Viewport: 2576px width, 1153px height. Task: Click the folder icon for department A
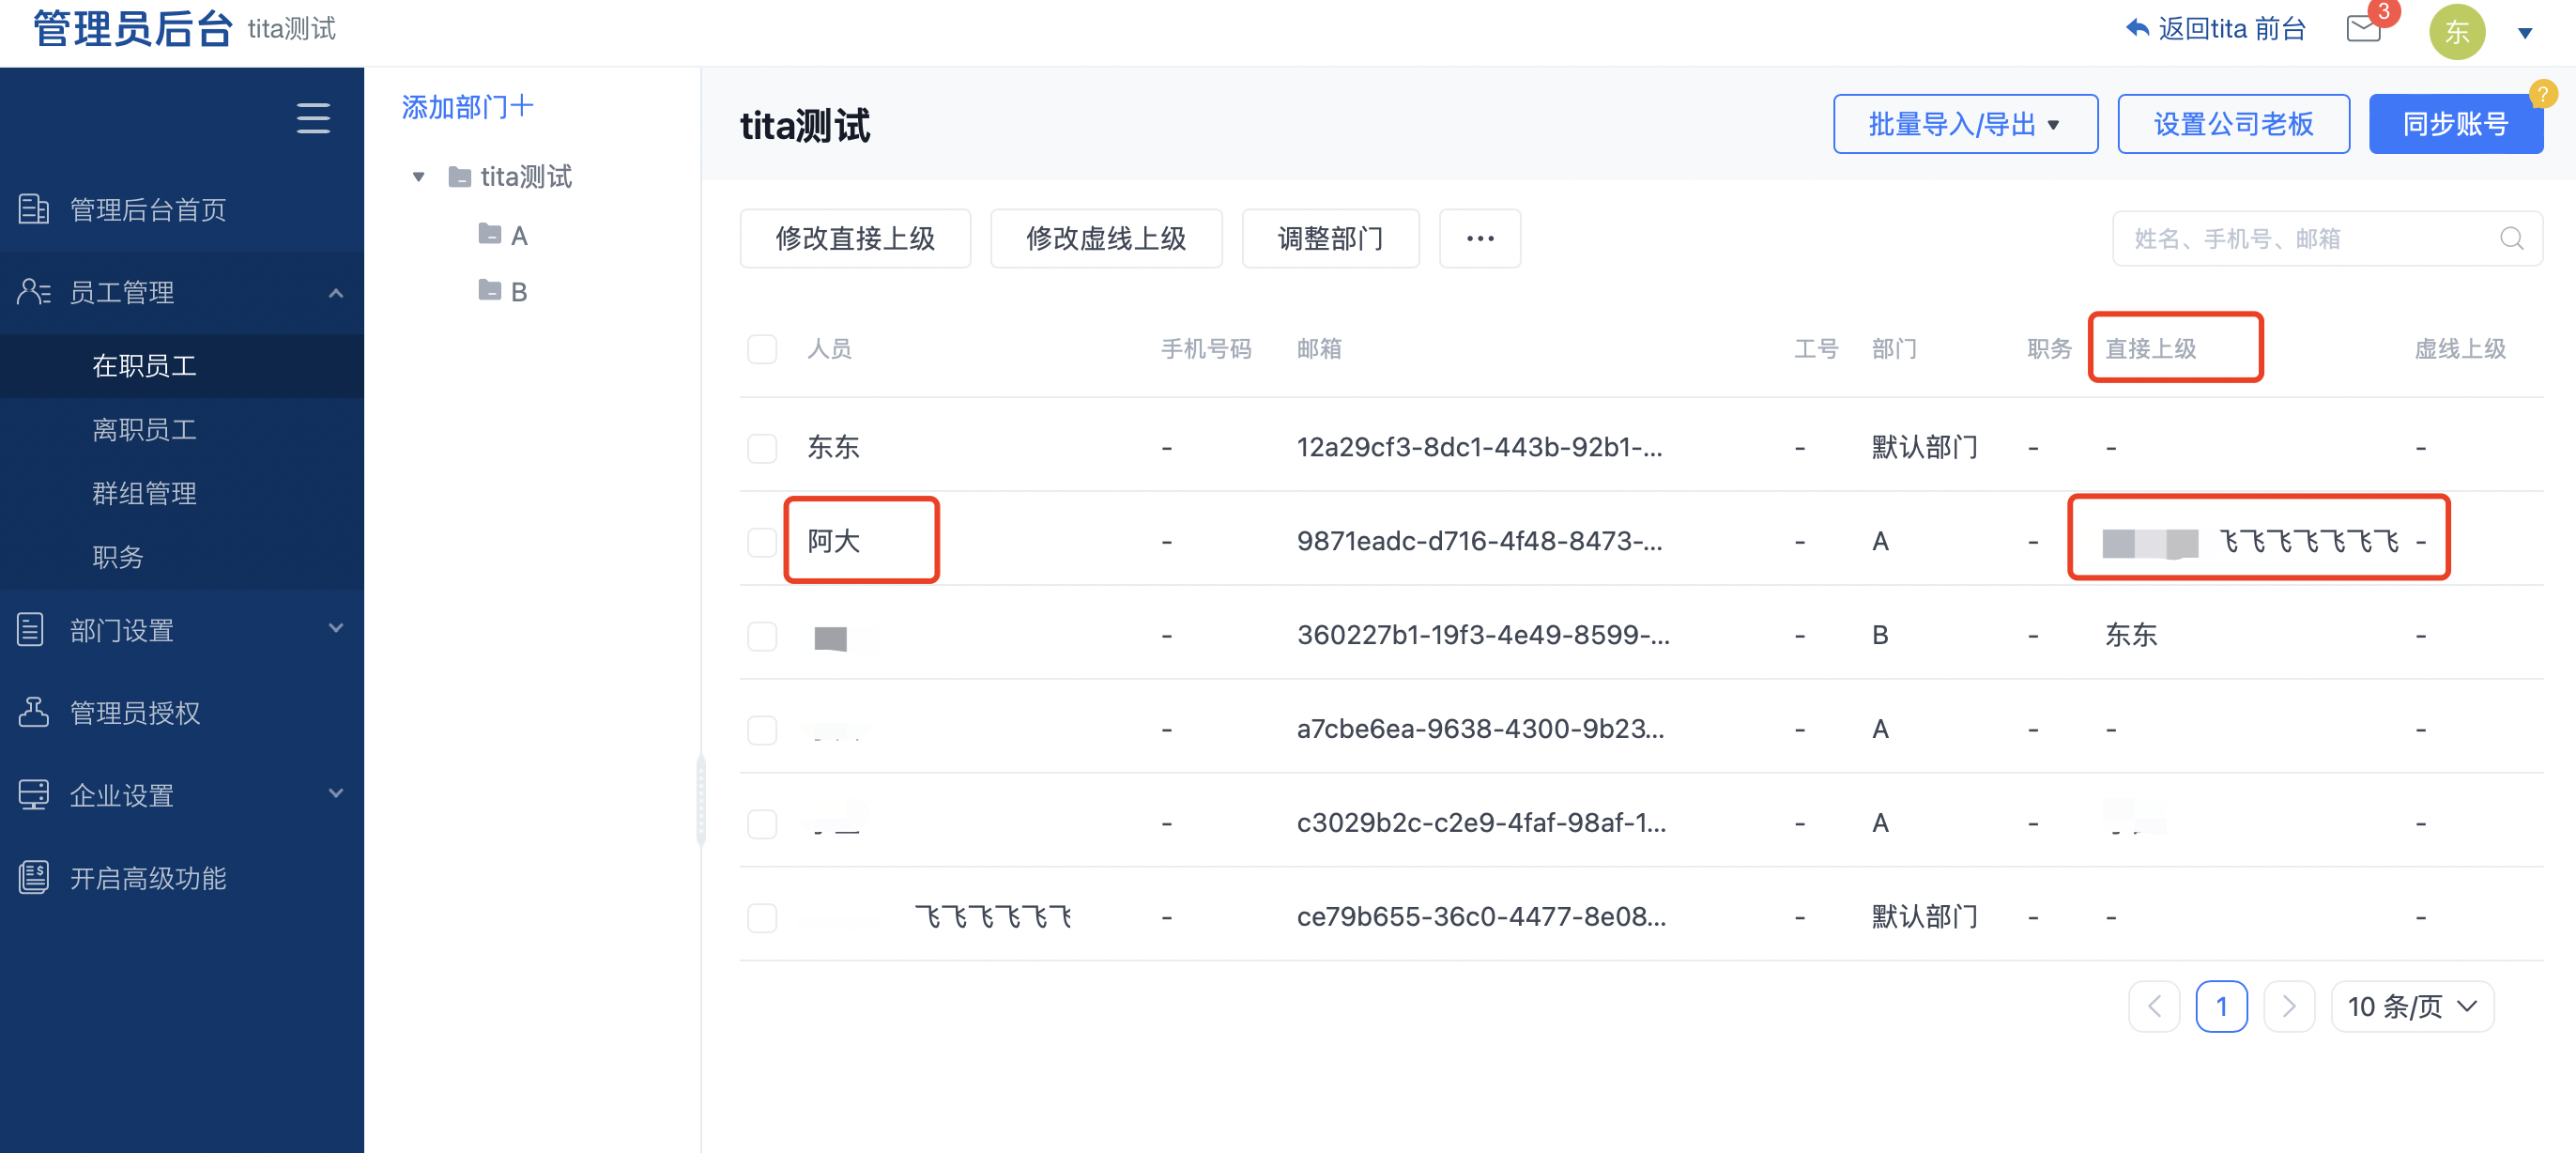point(489,234)
